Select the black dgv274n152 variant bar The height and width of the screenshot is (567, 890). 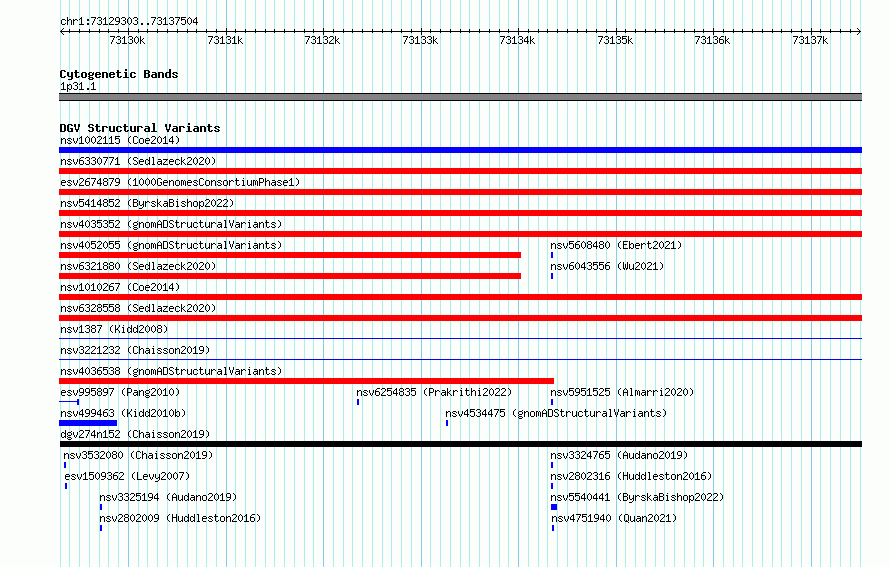coord(460,444)
